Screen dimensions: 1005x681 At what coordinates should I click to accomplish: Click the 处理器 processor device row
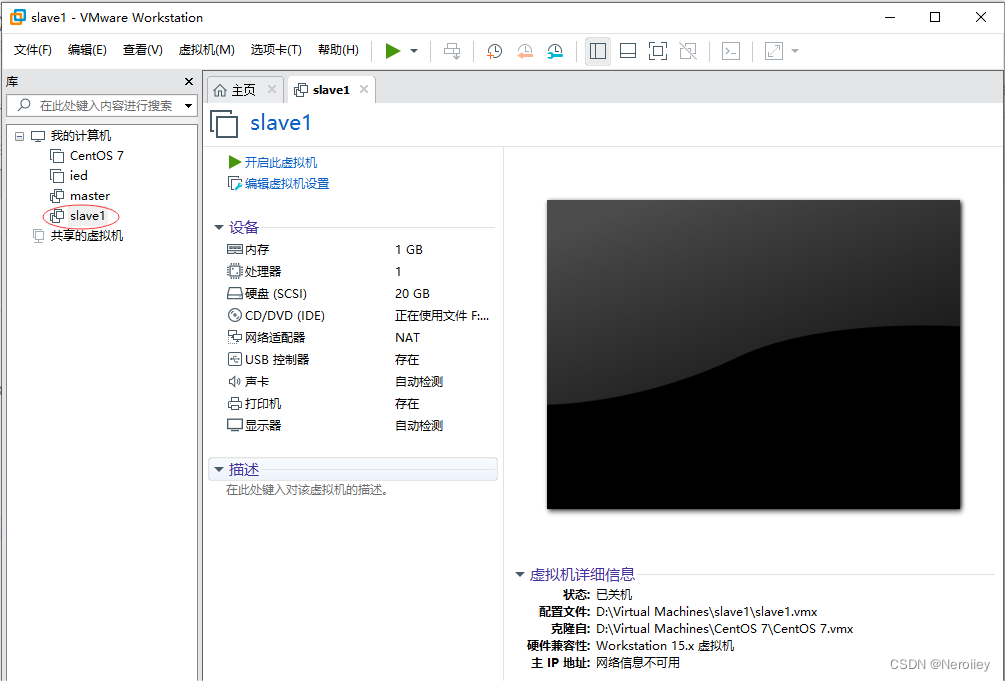point(359,271)
